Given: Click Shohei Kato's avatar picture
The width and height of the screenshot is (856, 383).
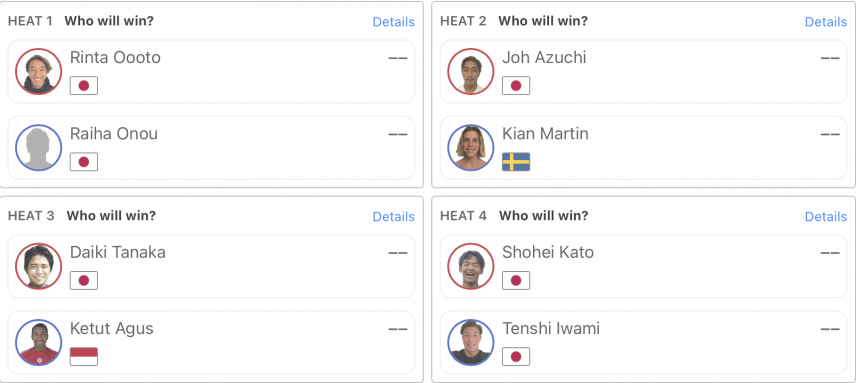Looking at the screenshot, I should coord(471,266).
